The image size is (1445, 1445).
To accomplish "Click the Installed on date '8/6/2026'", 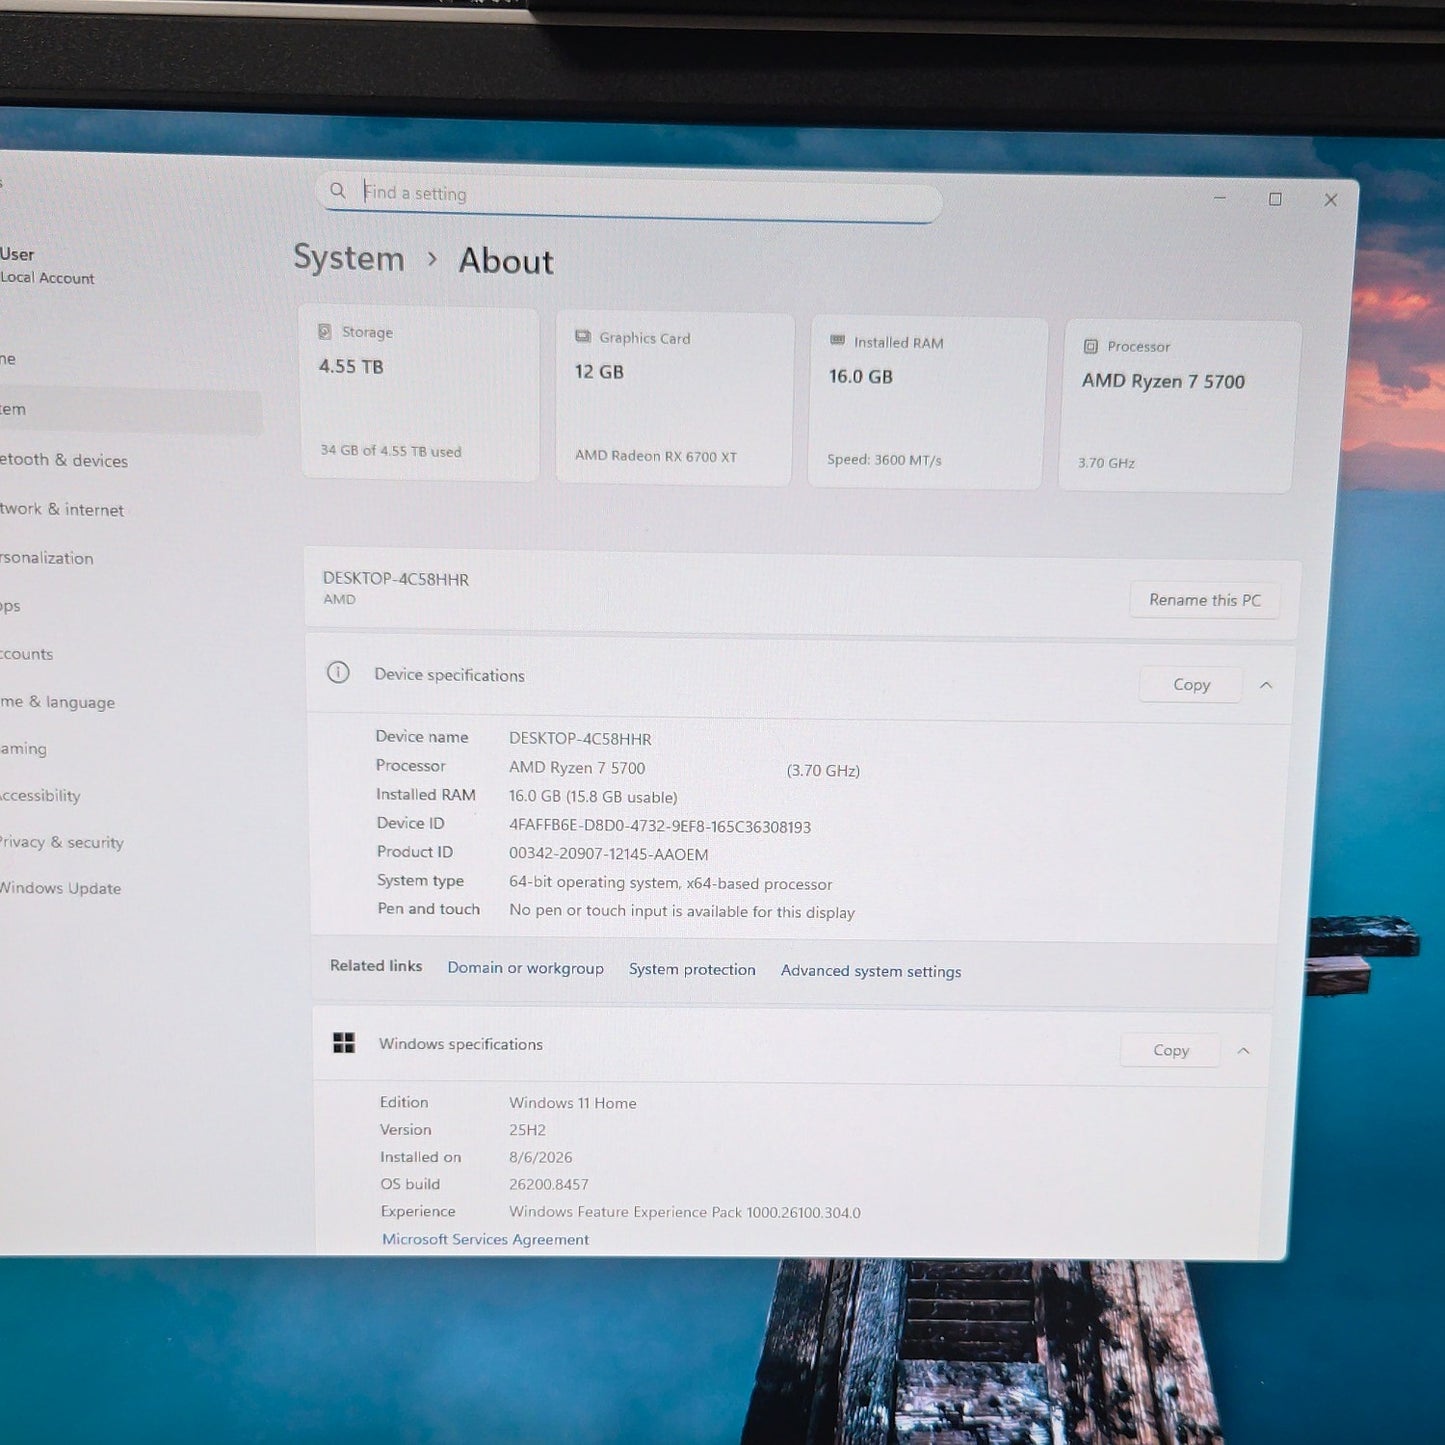I will (541, 1157).
